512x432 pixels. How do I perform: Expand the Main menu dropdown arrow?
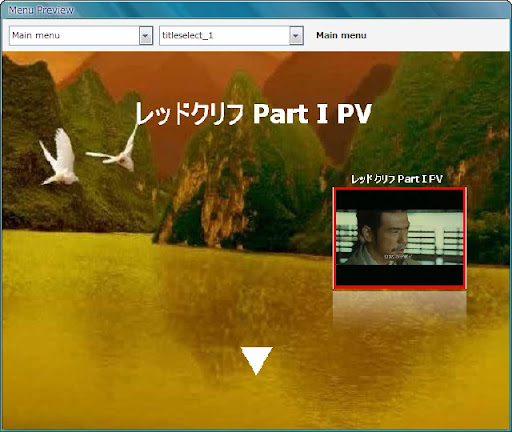(146, 36)
